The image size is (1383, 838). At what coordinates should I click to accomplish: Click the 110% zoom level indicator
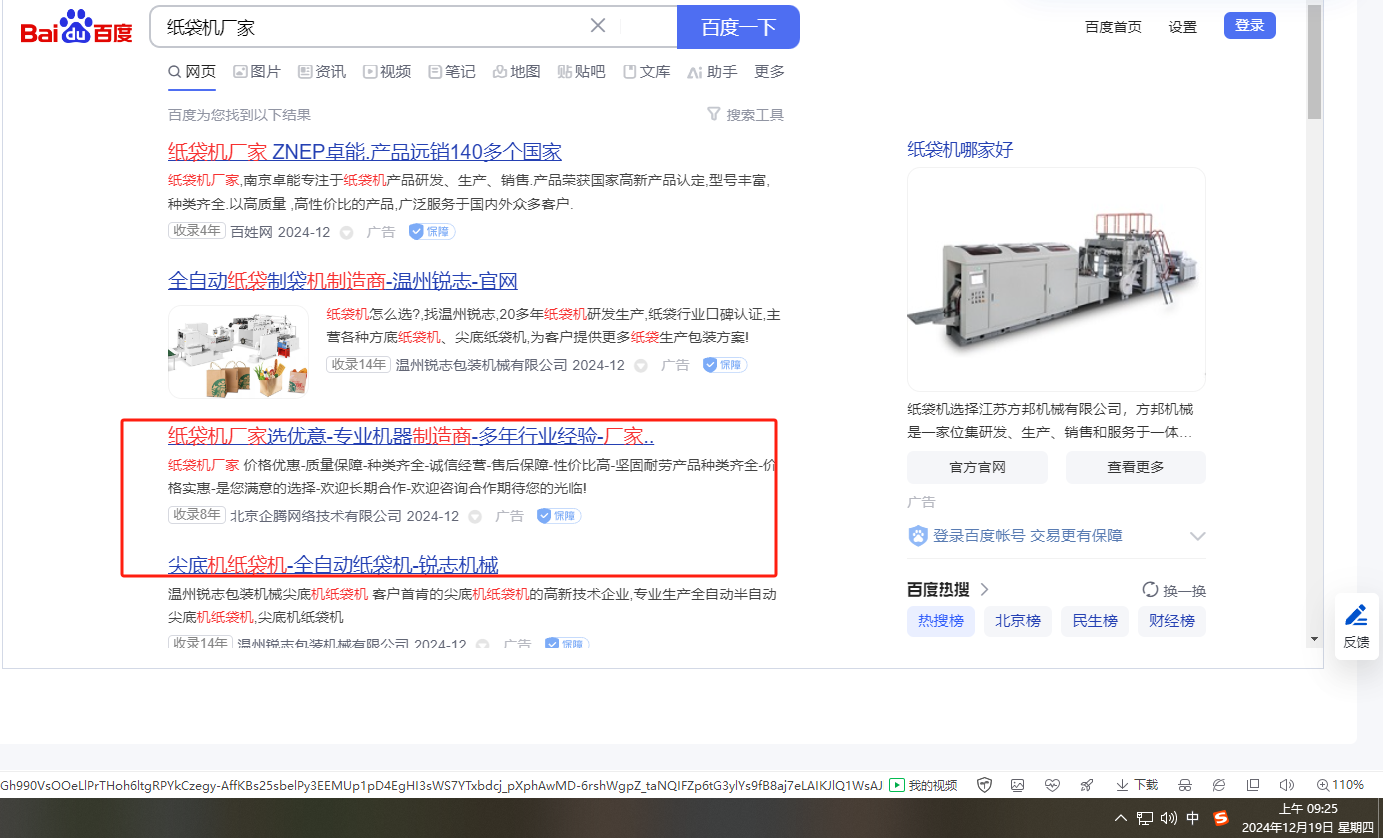tap(1341, 785)
